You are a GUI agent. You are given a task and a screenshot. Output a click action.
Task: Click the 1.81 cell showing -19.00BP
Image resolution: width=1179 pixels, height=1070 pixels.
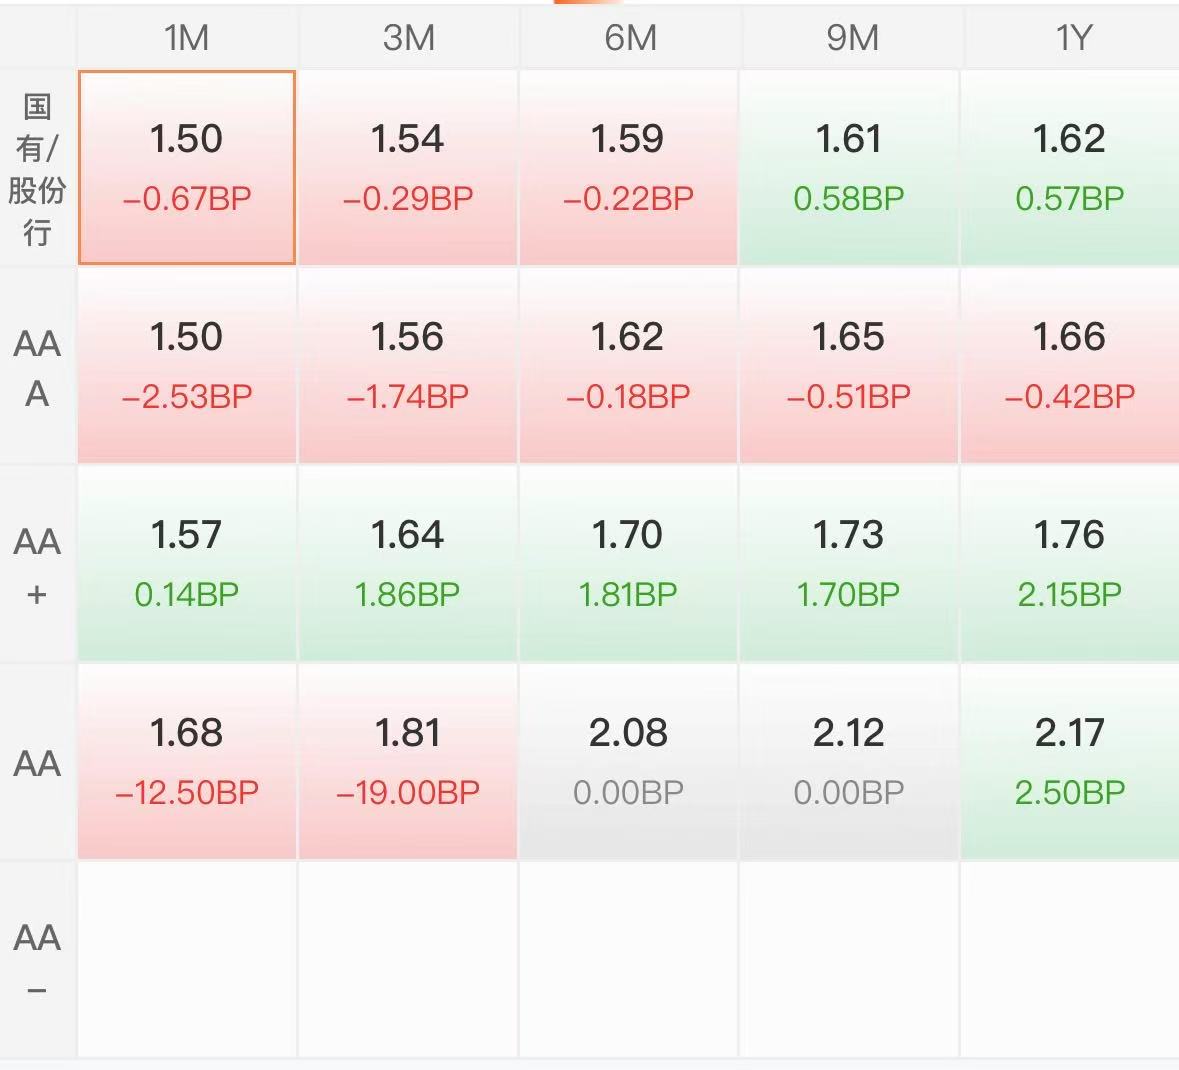coord(408,762)
